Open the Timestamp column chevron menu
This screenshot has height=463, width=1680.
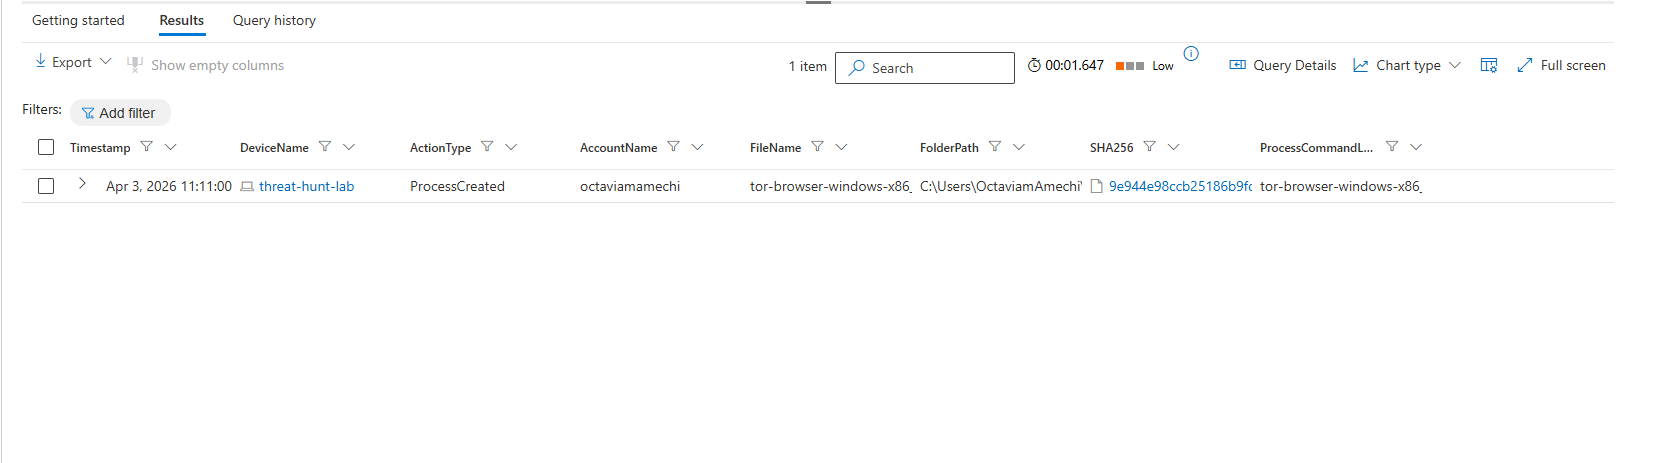pyautogui.click(x=171, y=146)
